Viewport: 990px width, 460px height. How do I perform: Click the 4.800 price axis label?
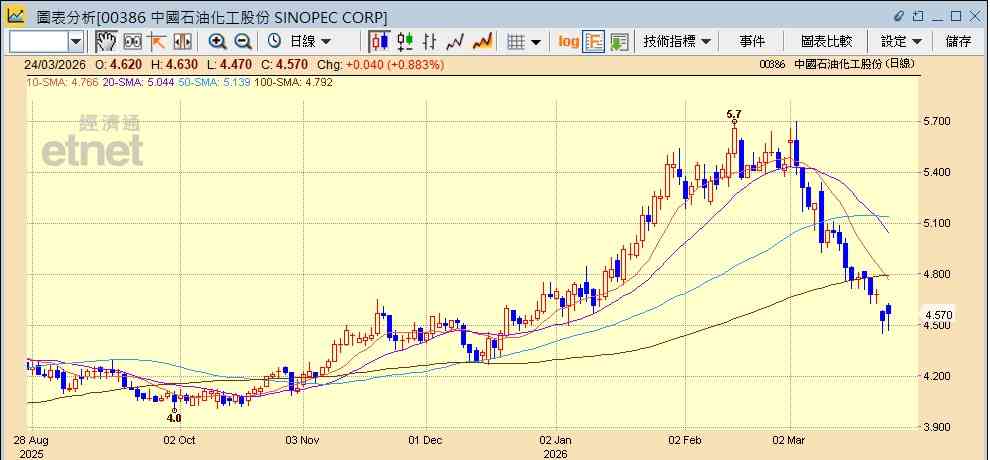pos(938,274)
